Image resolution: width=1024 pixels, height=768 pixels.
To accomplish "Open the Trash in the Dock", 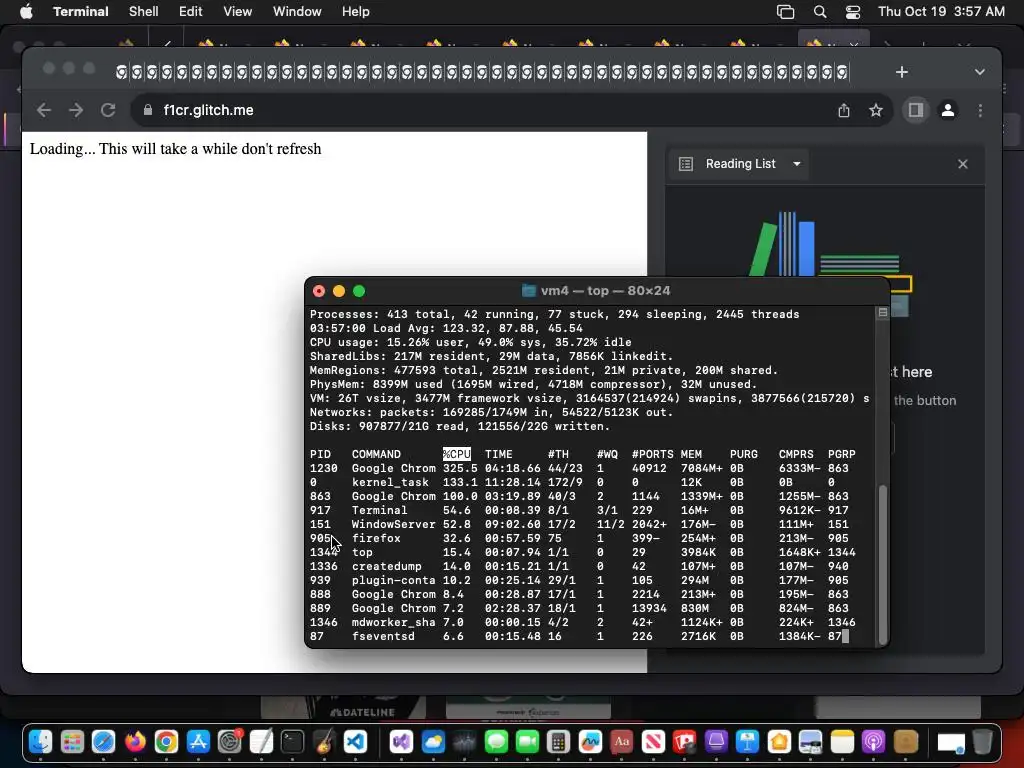I will (x=982, y=743).
